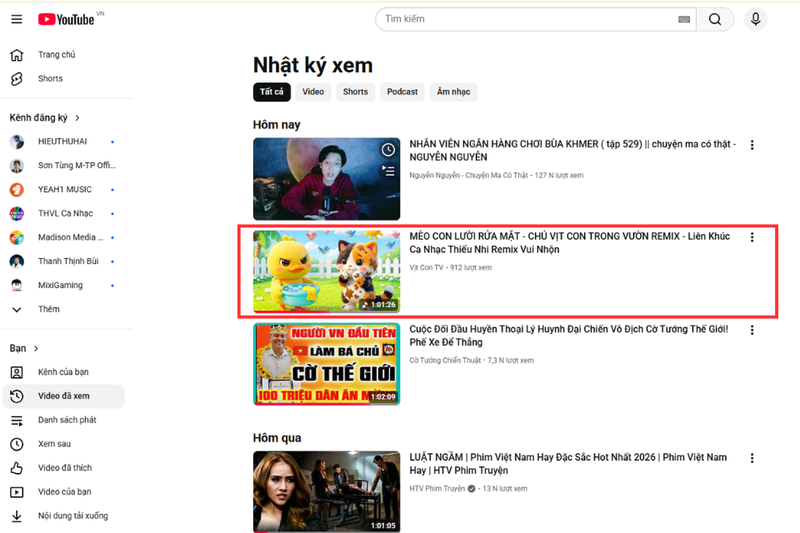Viewport: 800px width, 533px height.
Task: Focus the Tìm kiếm search field
Action: (x=531, y=19)
